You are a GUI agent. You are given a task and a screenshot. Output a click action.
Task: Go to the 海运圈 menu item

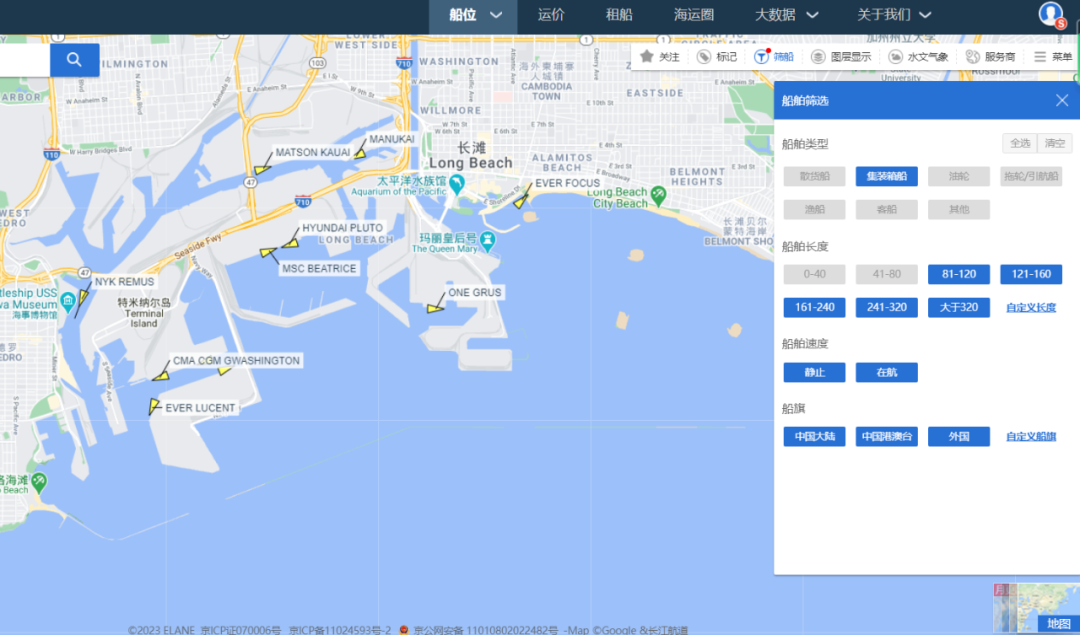(693, 14)
